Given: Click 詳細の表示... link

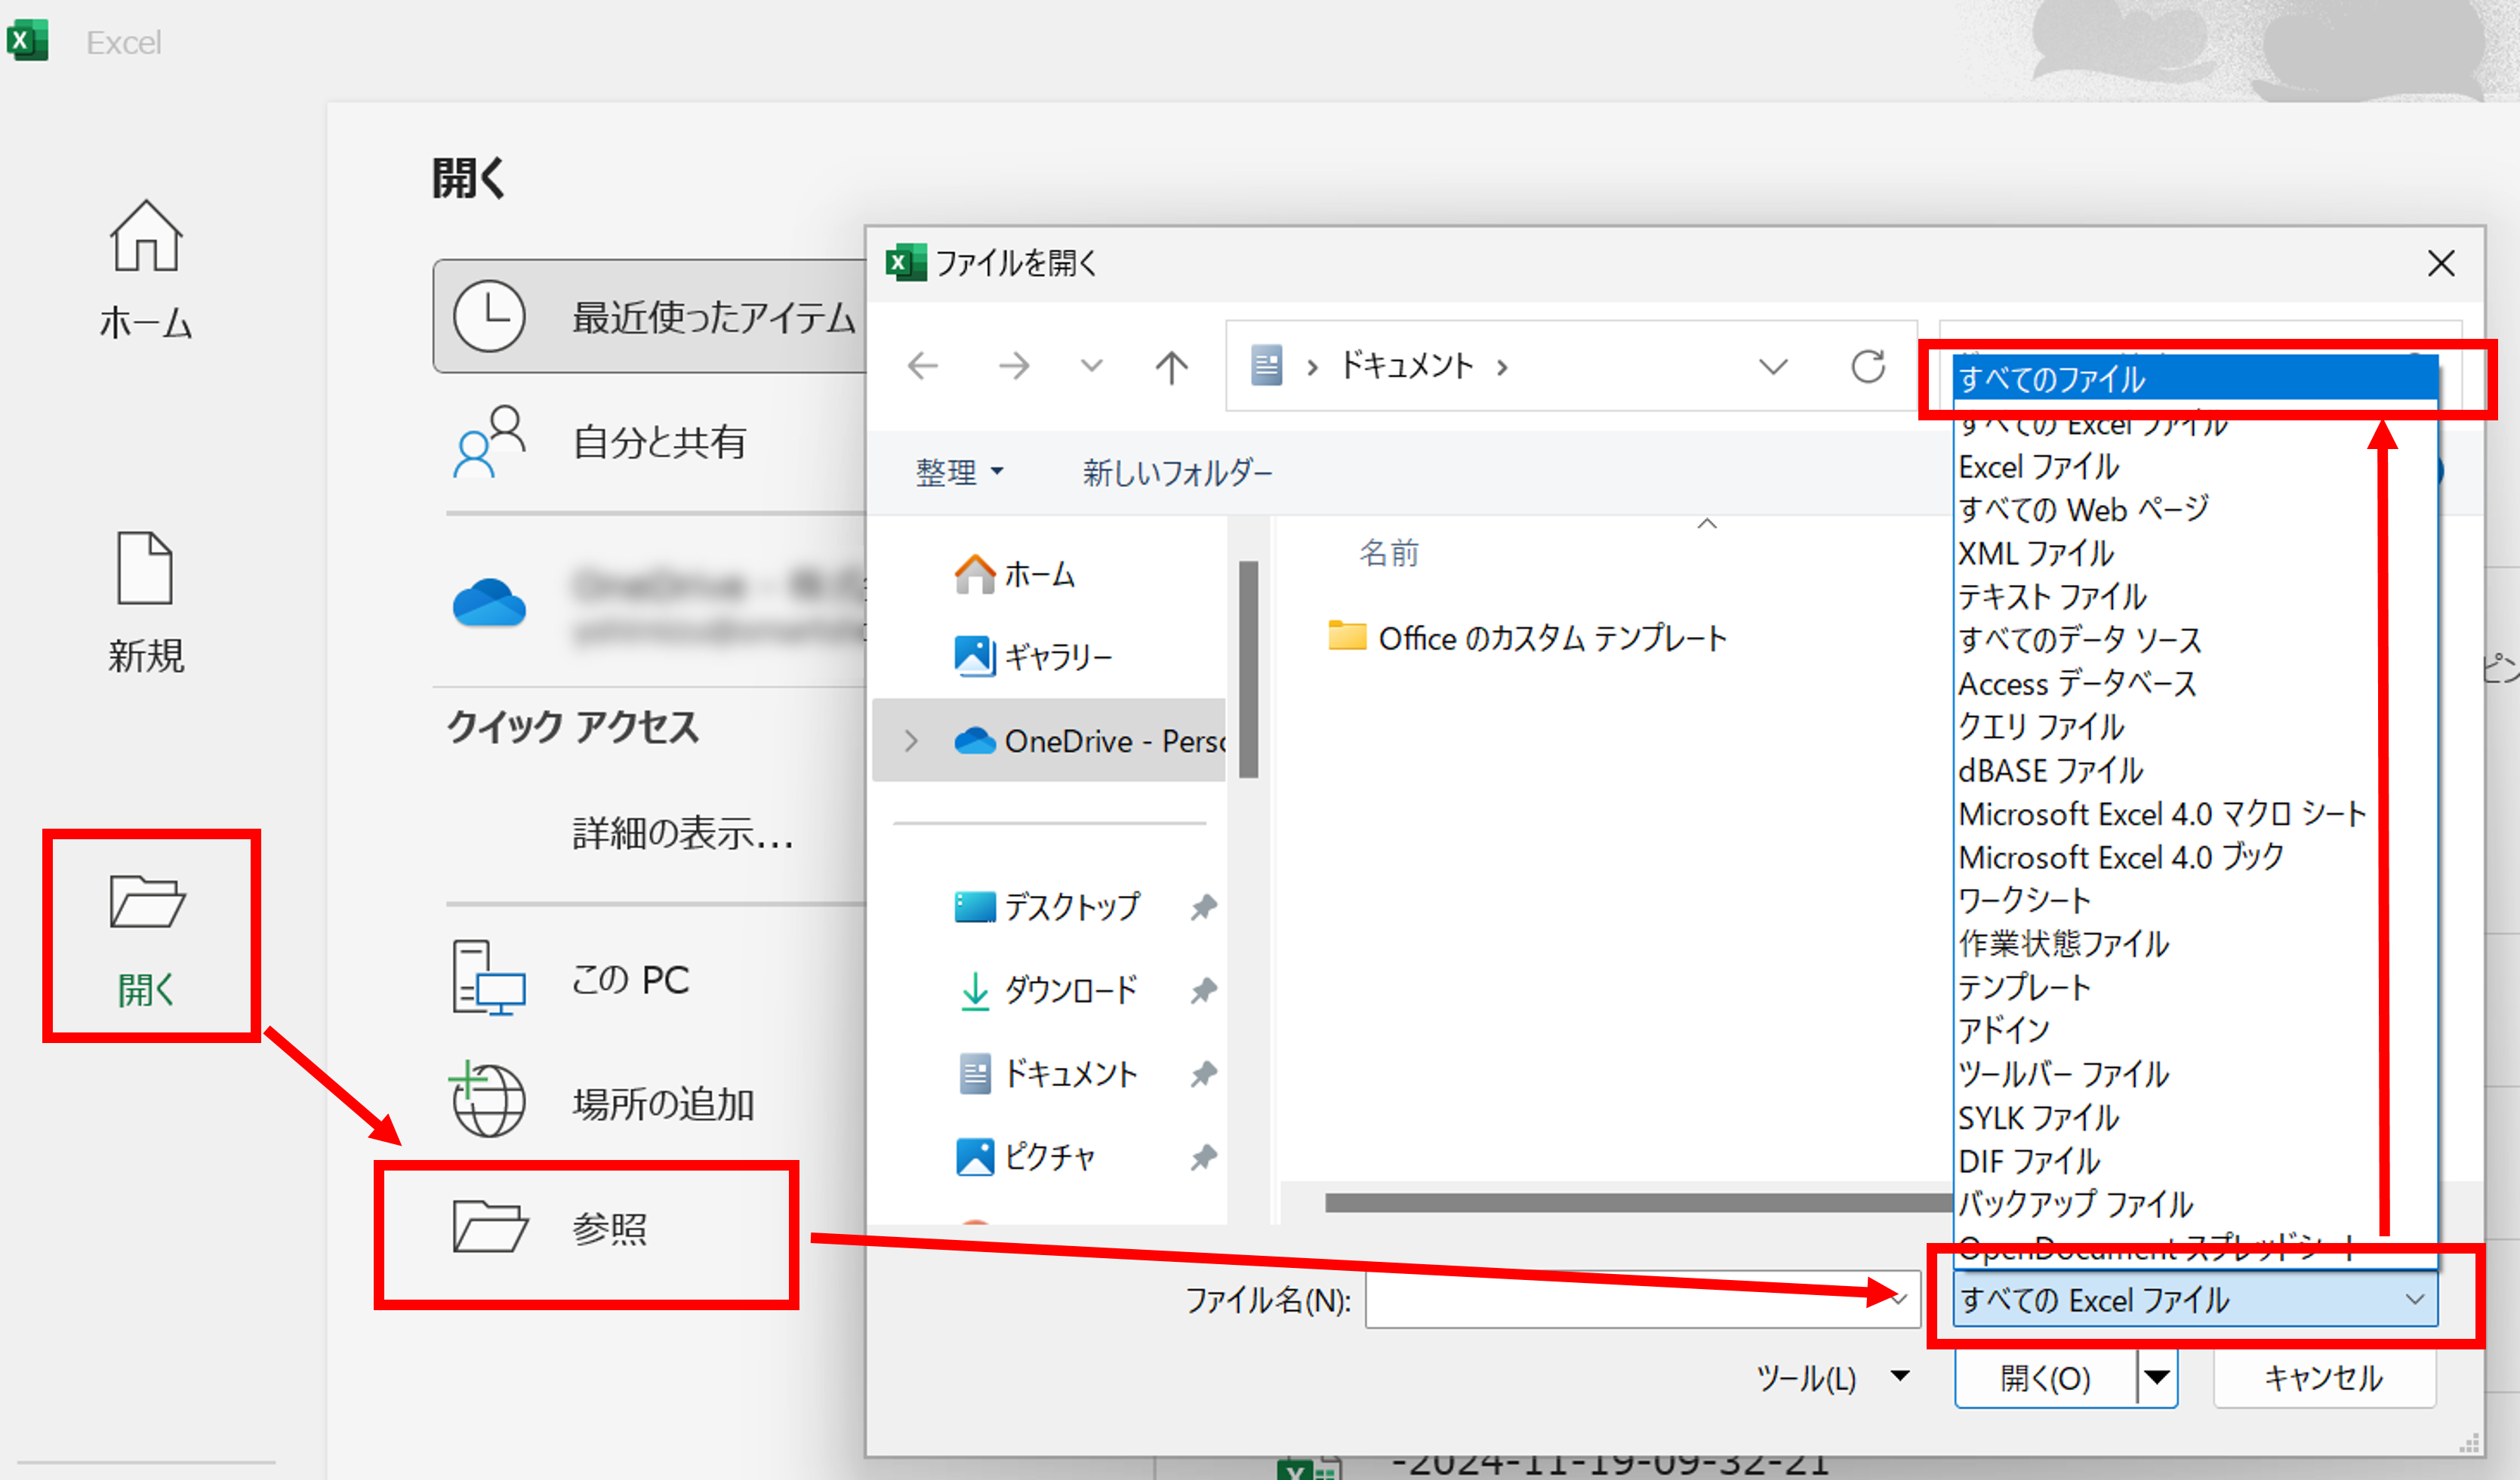Looking at the screenshot, I should point(683,832).
